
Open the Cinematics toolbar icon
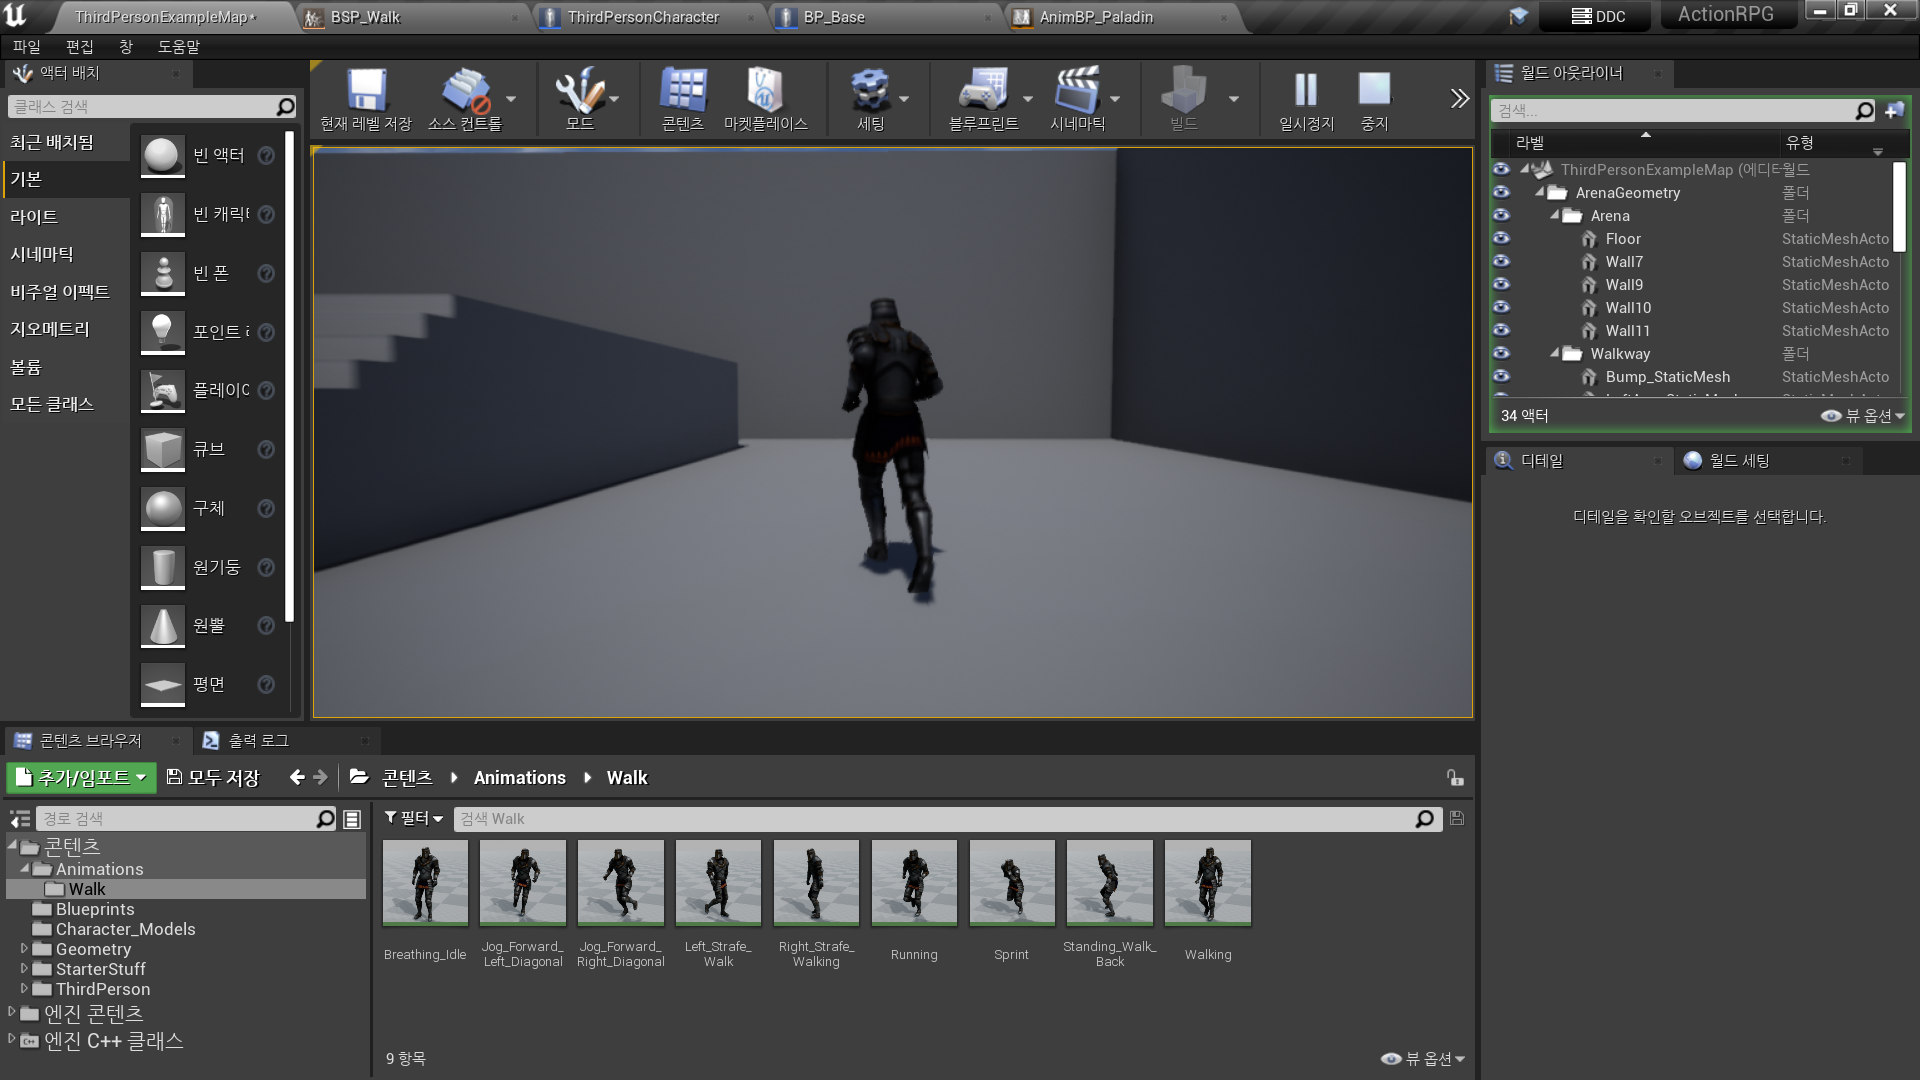(1077, 91)
